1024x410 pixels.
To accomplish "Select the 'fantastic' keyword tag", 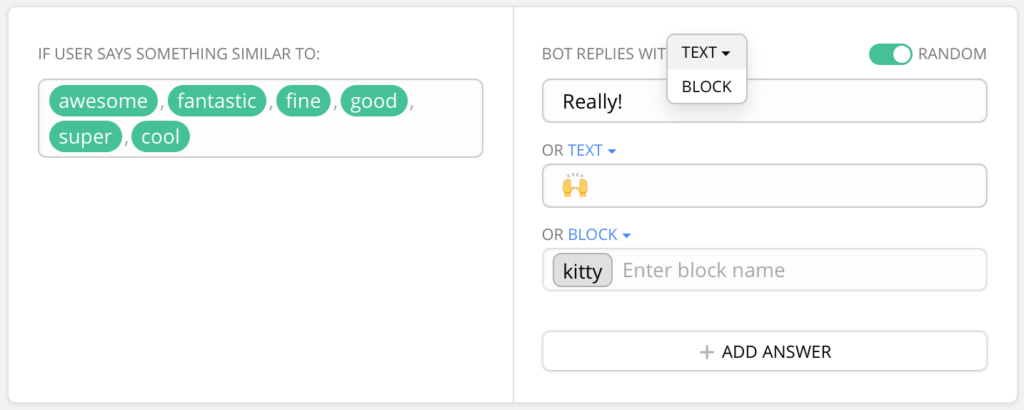I will [217, 101].
